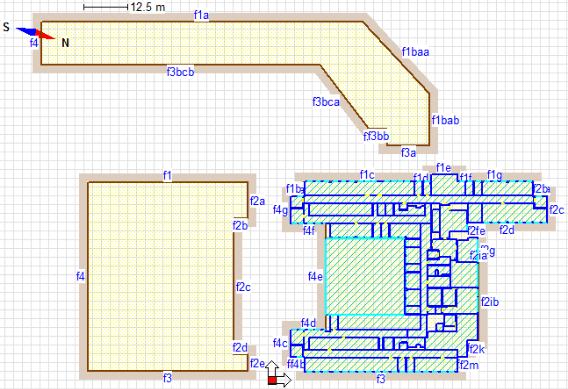
Task: Select label f4 left of the square building
Action: [x=80, y=276]
